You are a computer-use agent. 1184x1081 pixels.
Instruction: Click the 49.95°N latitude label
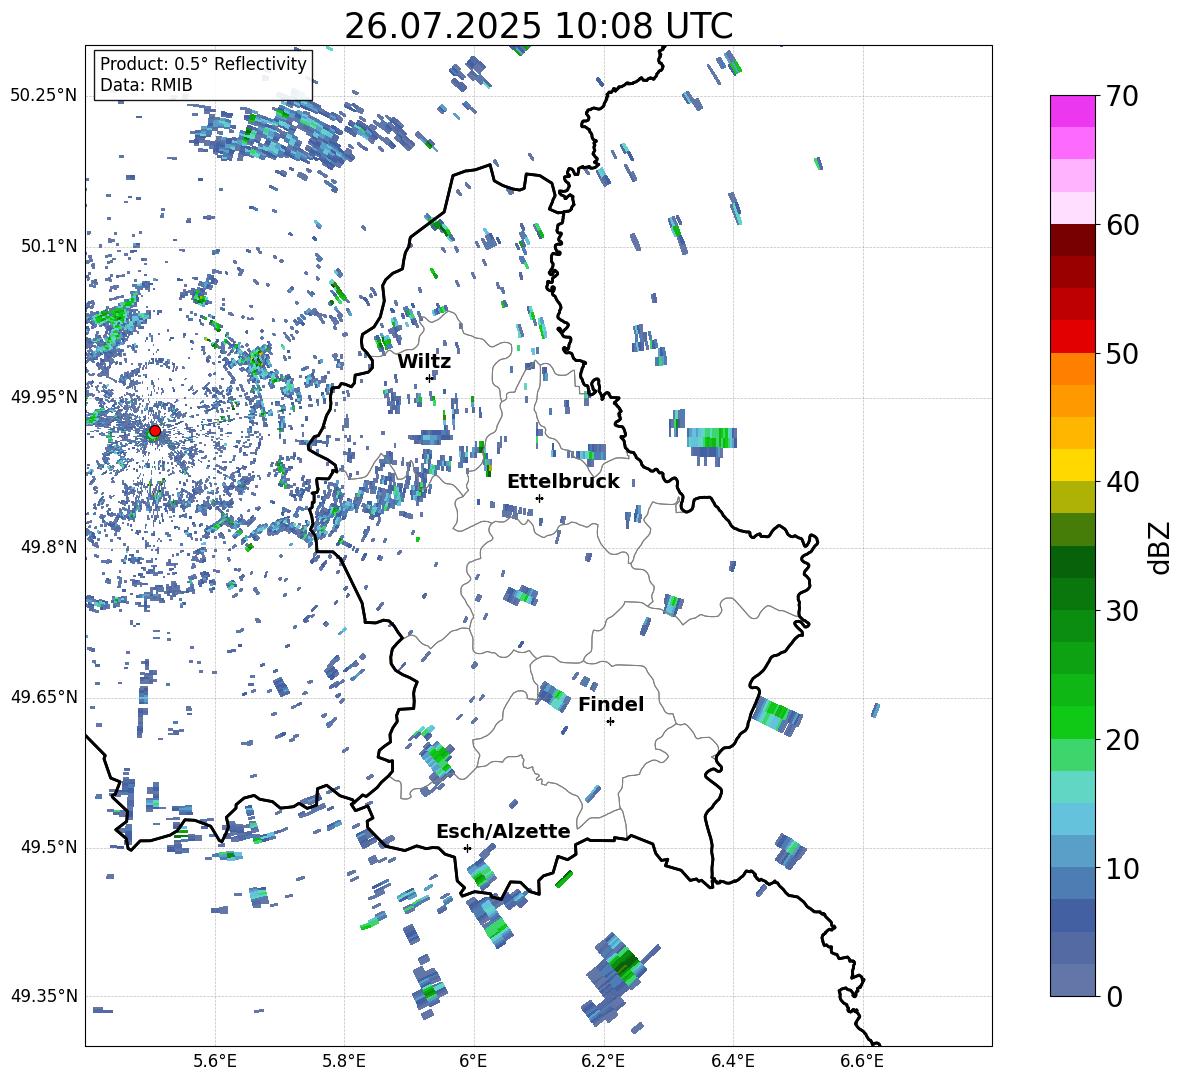point(44,396)
